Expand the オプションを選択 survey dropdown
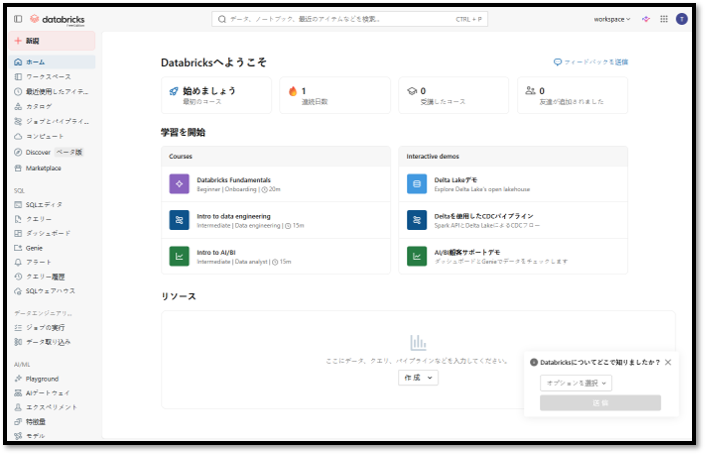Viewport: 705px width, 454px height. pyautogui.click(x=576, y=383)
